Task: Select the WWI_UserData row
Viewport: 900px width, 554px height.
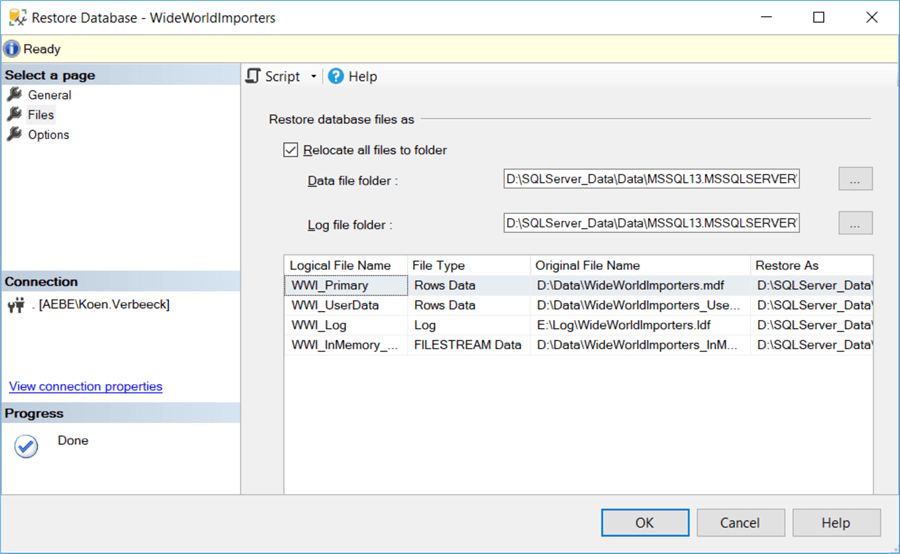Action: pyautogui.click(x=579, y=305)
